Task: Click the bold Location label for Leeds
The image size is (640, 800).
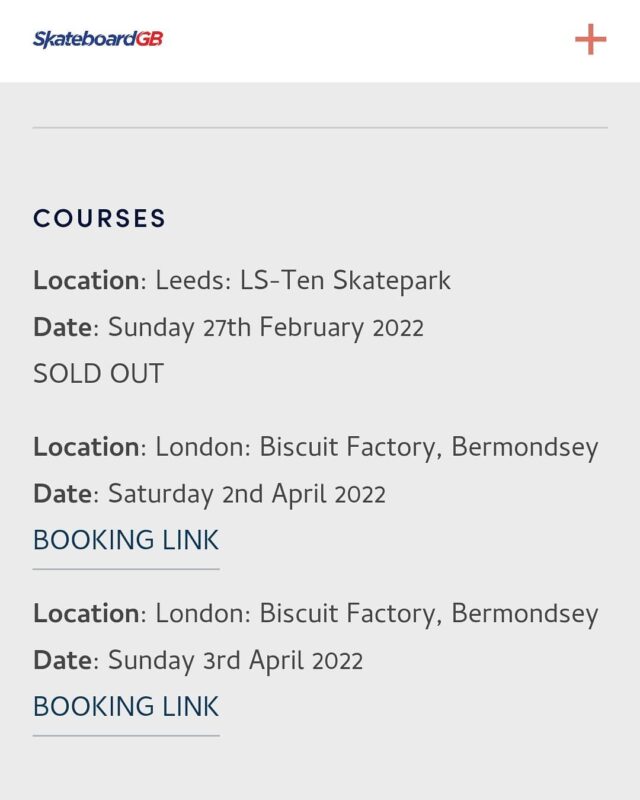Action: [x=86, y=280]
